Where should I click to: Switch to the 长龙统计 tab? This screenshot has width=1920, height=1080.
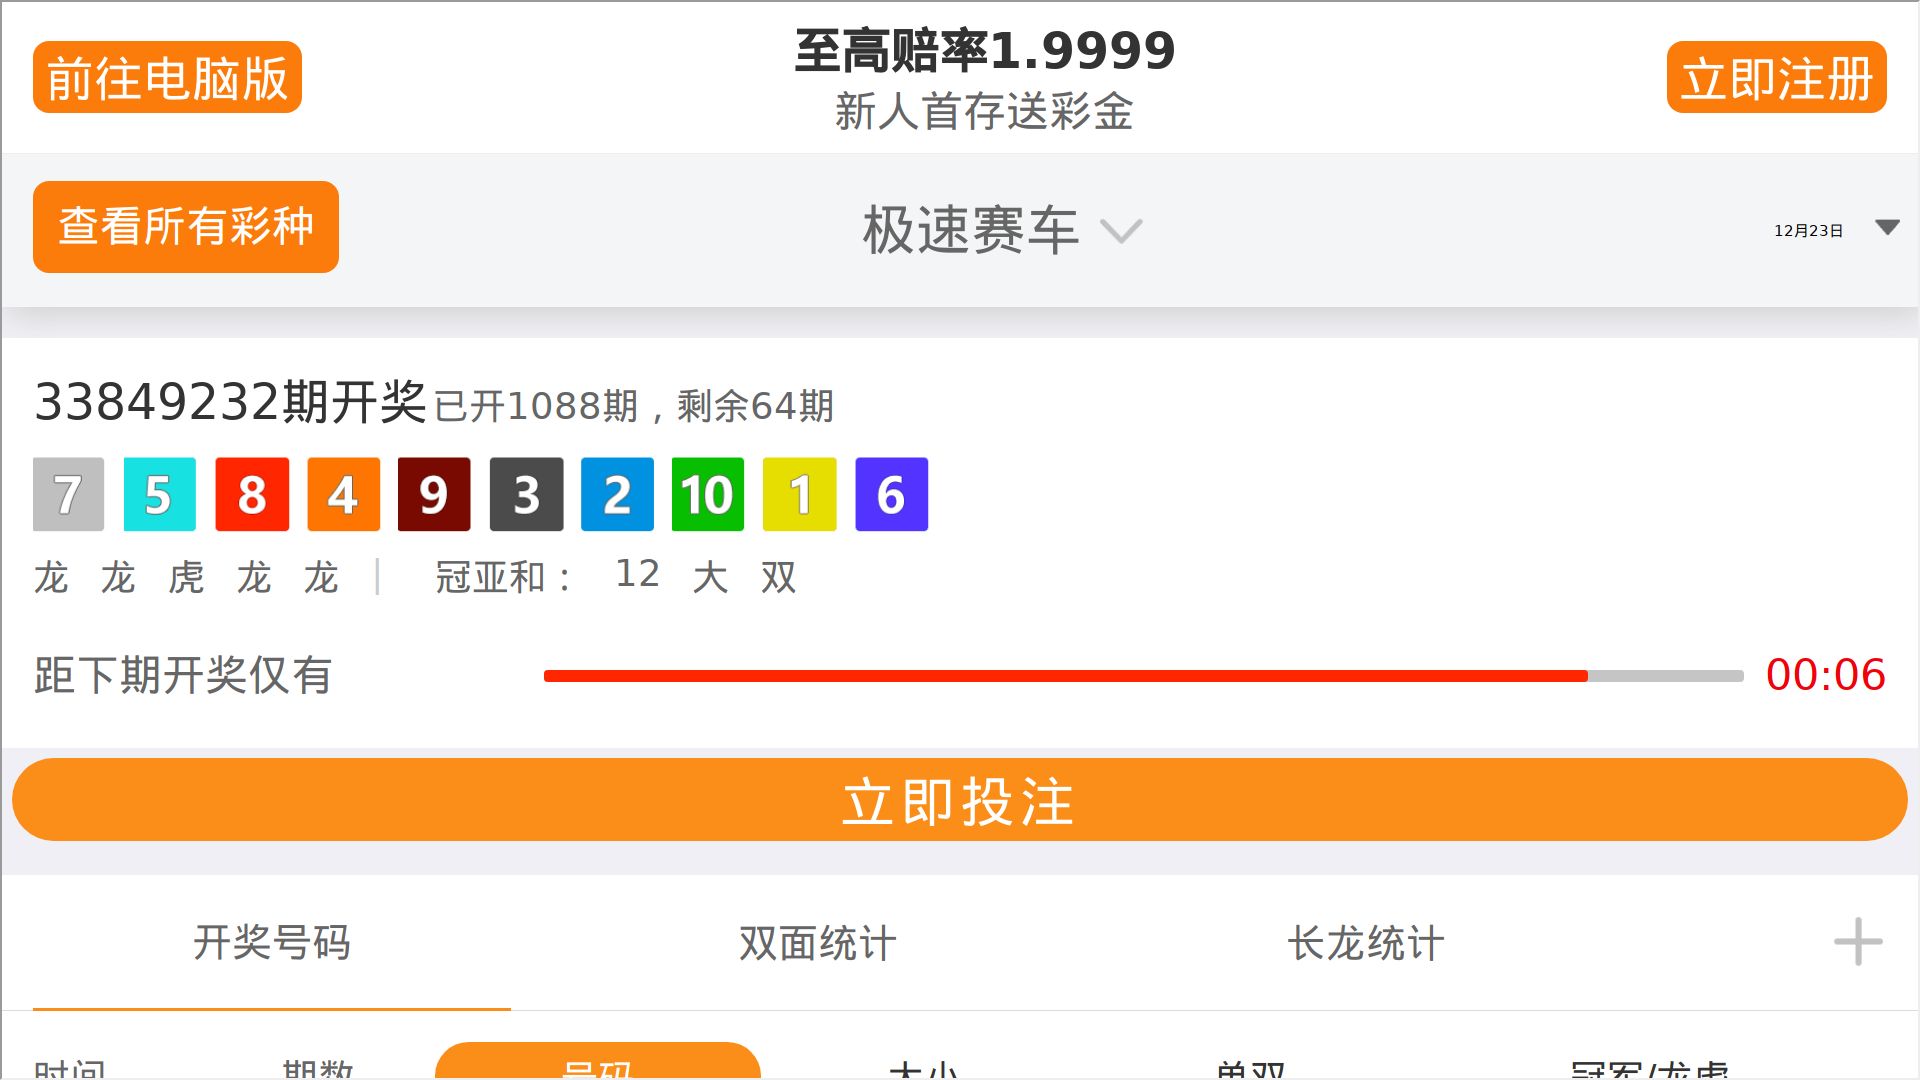coord(1366,943)
